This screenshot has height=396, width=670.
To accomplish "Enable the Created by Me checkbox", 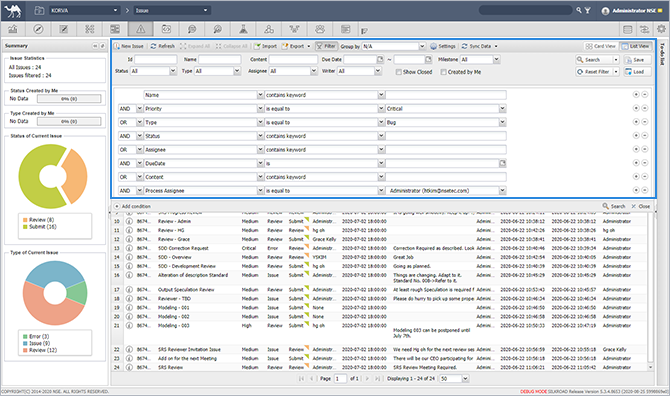I will [x=444, y=72].
